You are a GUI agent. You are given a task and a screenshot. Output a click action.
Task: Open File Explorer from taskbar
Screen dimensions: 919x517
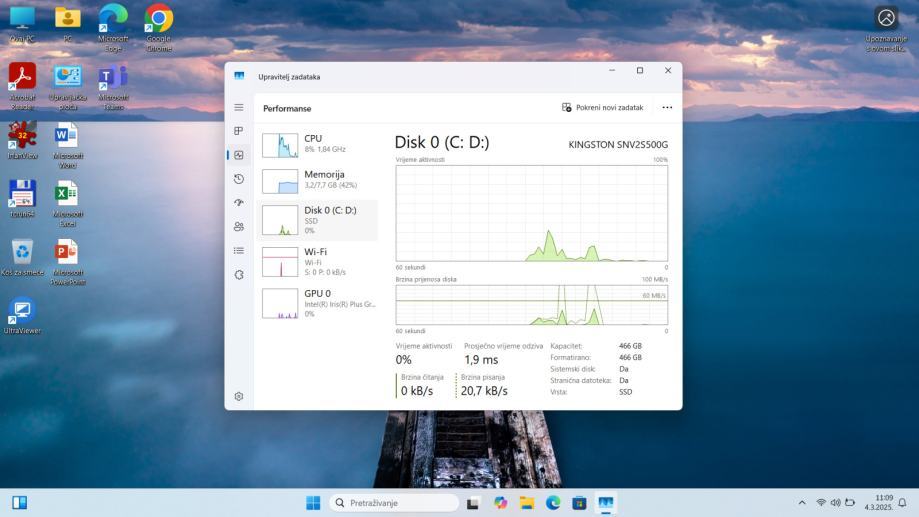tap(527, 502)
